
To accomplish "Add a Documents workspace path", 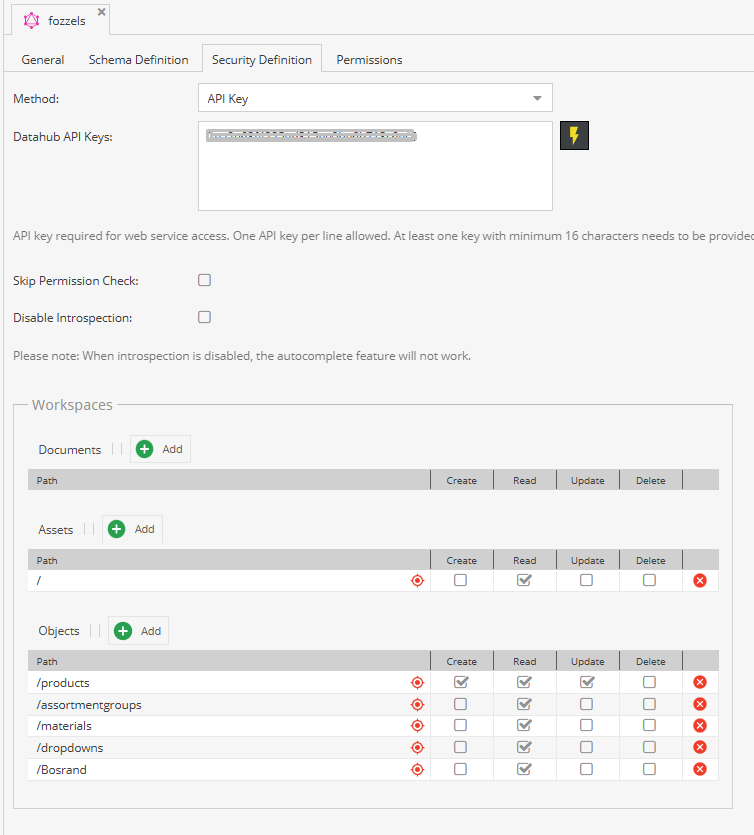I will (160, 449).
